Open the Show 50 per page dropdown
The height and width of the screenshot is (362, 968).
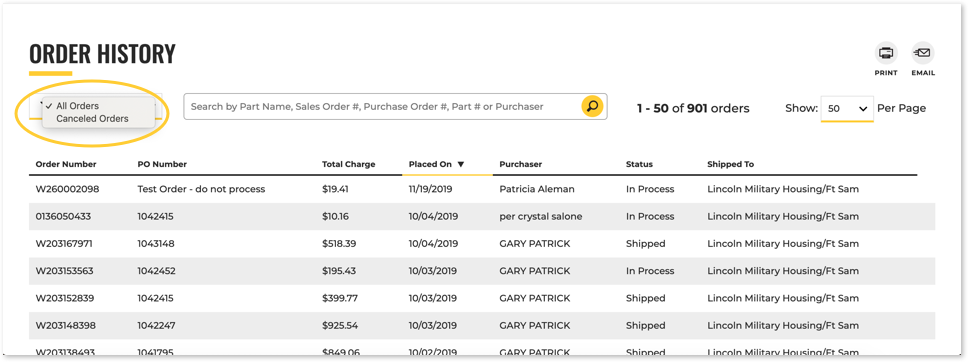(x=847, y=108)
